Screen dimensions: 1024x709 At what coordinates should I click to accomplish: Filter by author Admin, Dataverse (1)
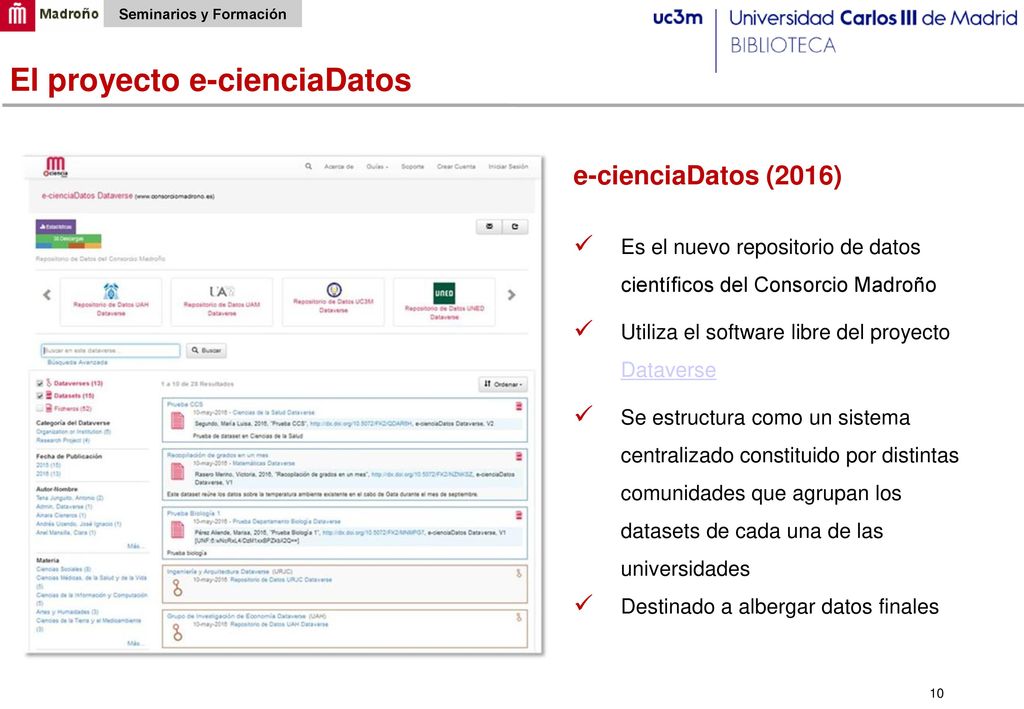(64, 507)
